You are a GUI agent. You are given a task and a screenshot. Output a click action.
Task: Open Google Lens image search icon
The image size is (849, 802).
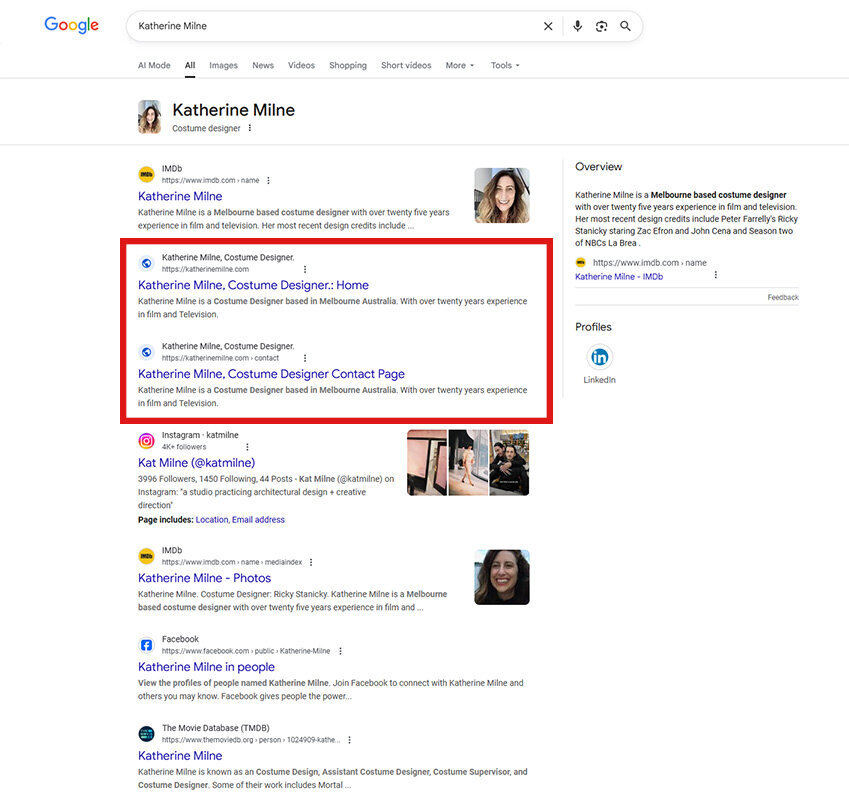(601, 26)
